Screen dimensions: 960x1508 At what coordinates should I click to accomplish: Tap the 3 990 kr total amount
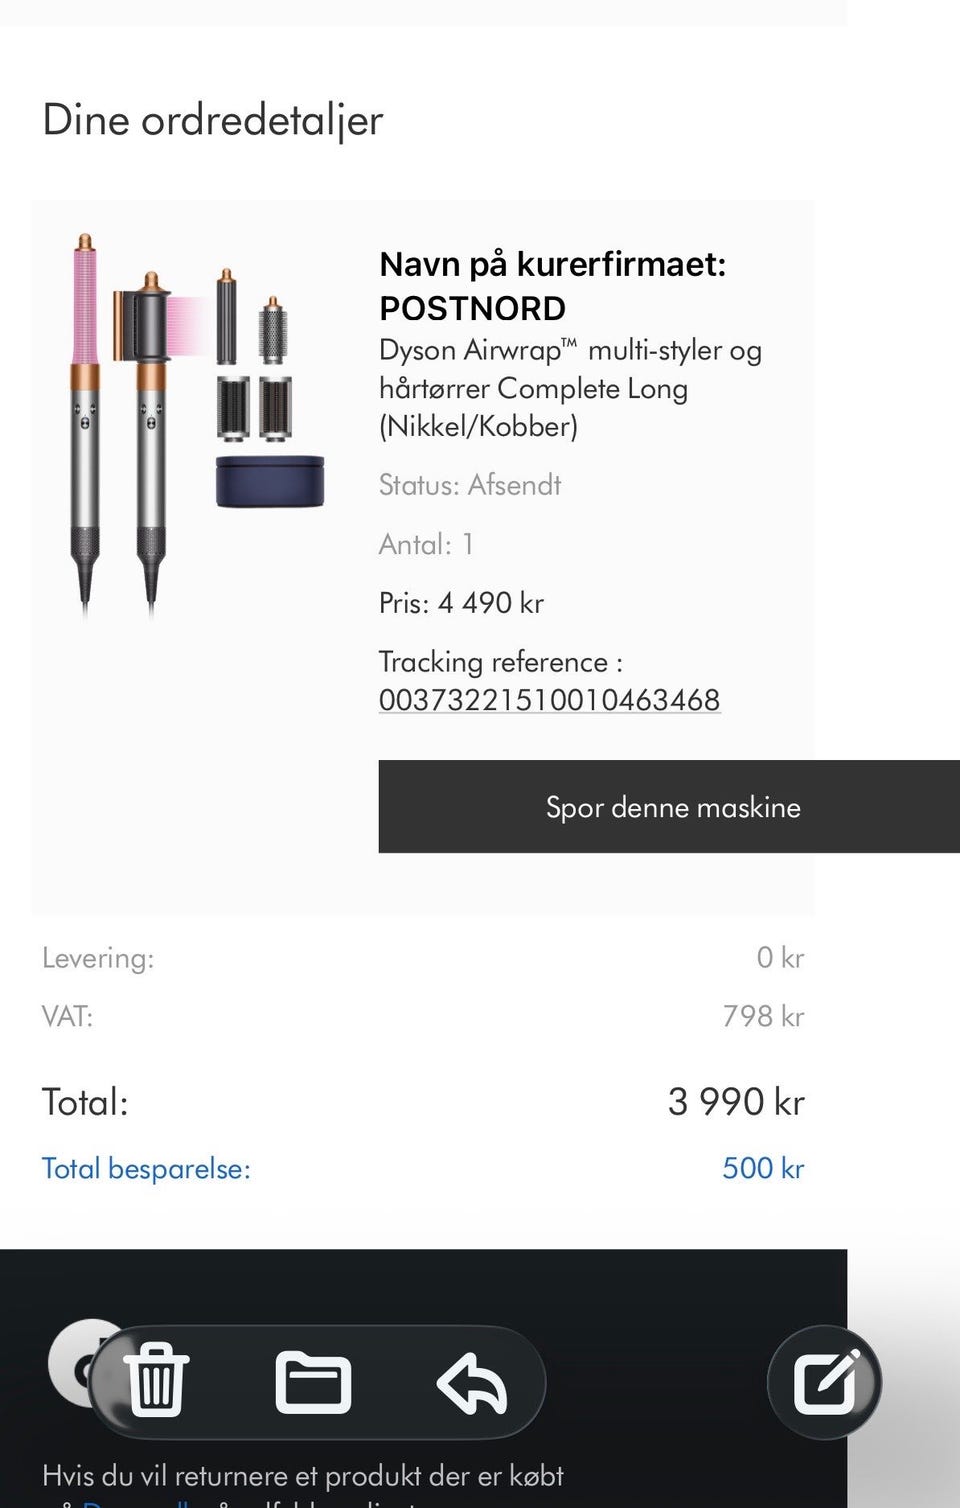(736, 1102)
